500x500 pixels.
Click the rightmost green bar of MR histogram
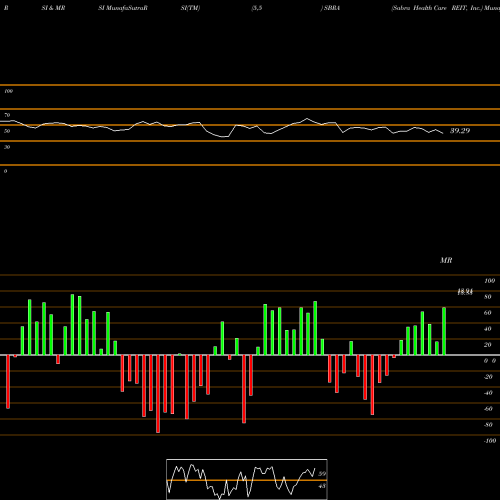tap(444, 331)
